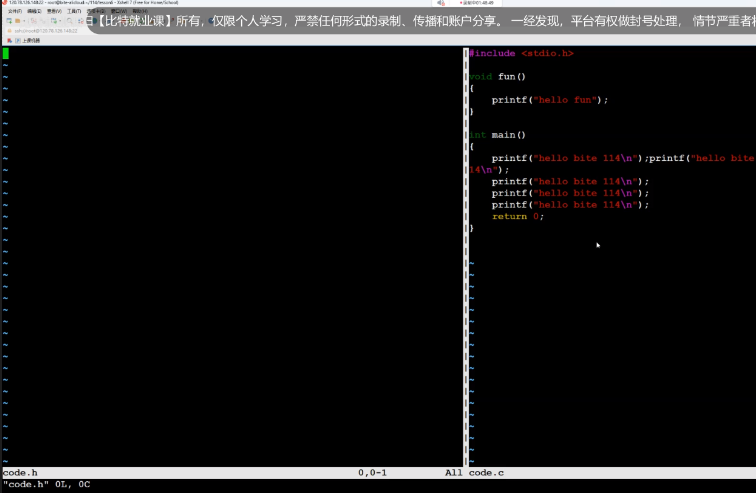Click the #include <stdio.h> line
The image size is (756, 493).
pyautogui.click(x=521, y=53)
